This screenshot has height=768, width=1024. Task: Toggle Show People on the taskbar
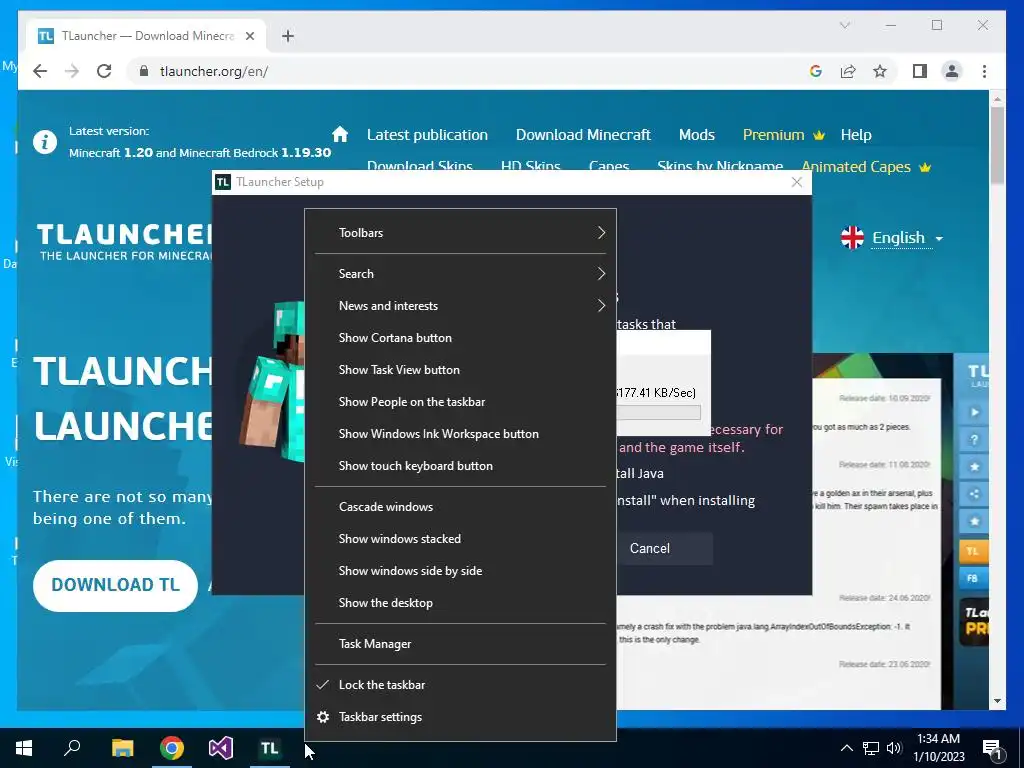[460, 402]
